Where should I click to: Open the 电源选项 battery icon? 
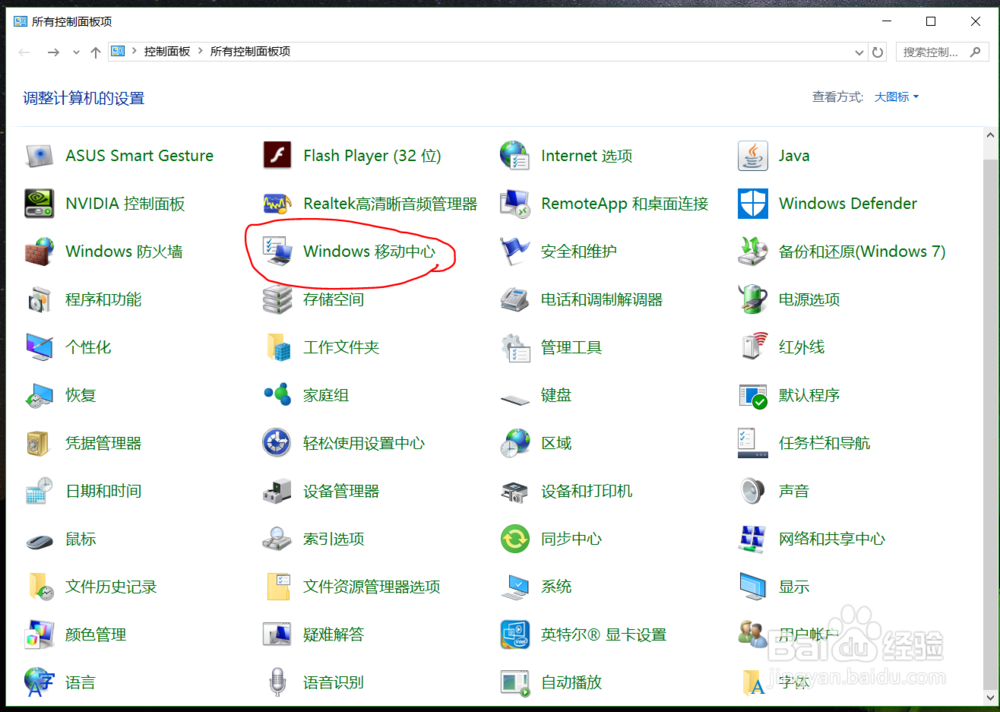tap(753, 299)
